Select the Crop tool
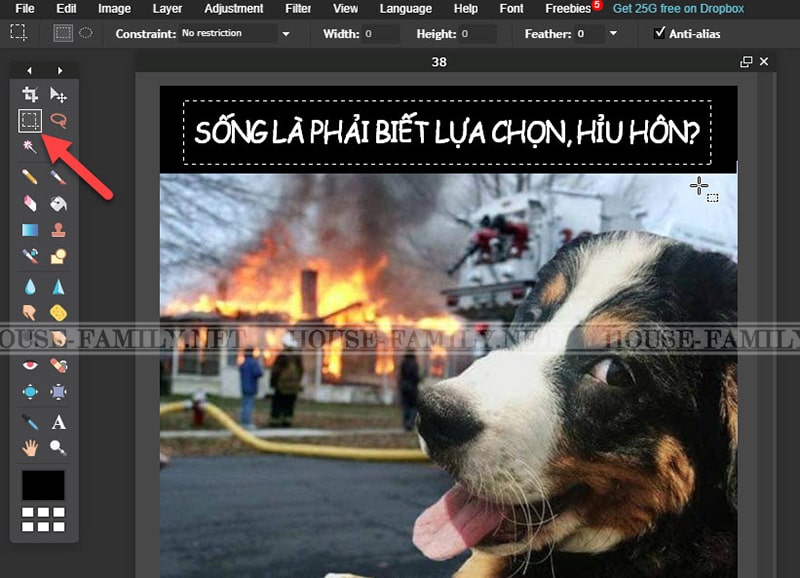Viewport: 800px width, 578px height. tap(30, 94)
